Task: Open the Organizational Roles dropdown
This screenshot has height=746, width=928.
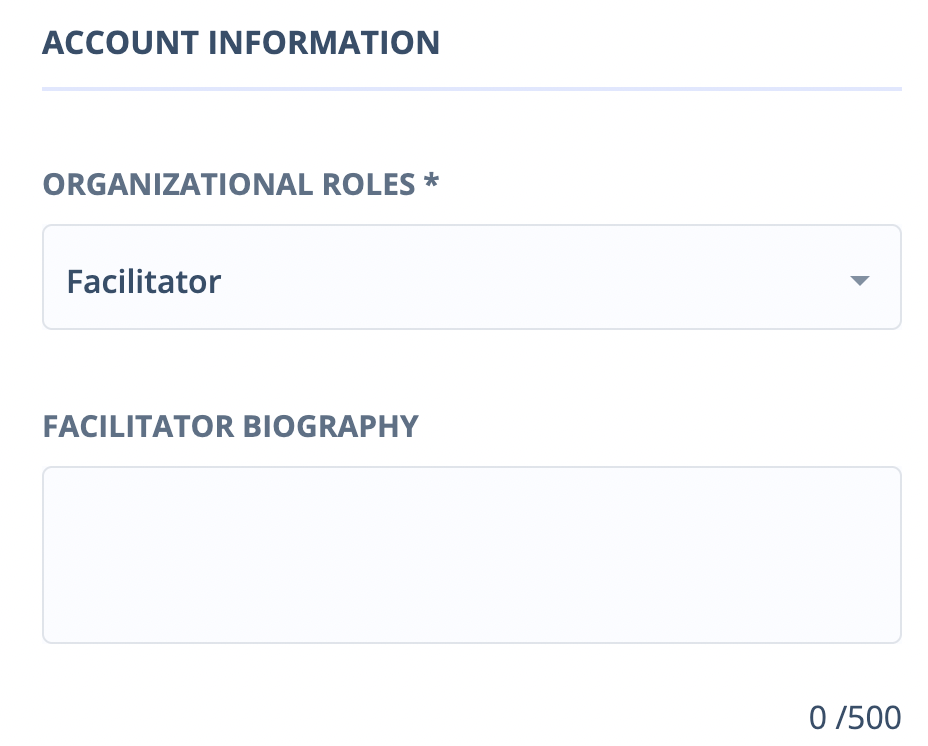Action: [x=471, y=278]
